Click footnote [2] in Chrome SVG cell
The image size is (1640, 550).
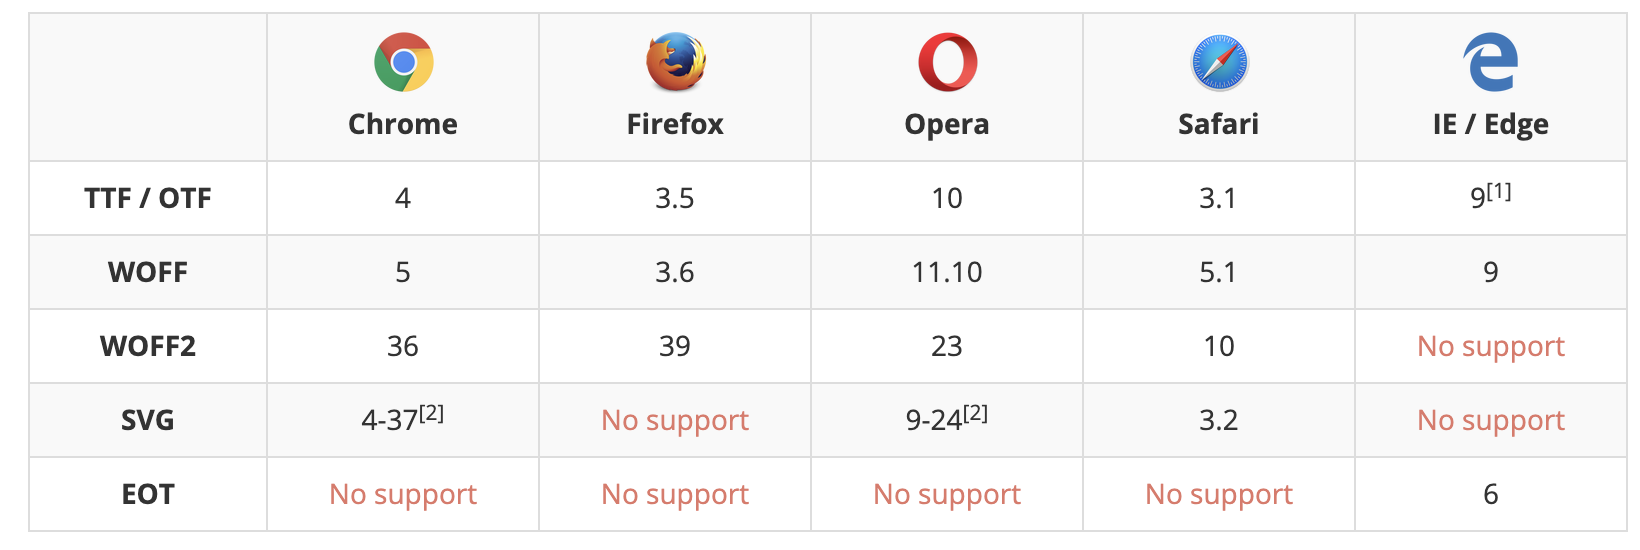tap(432, 413)
